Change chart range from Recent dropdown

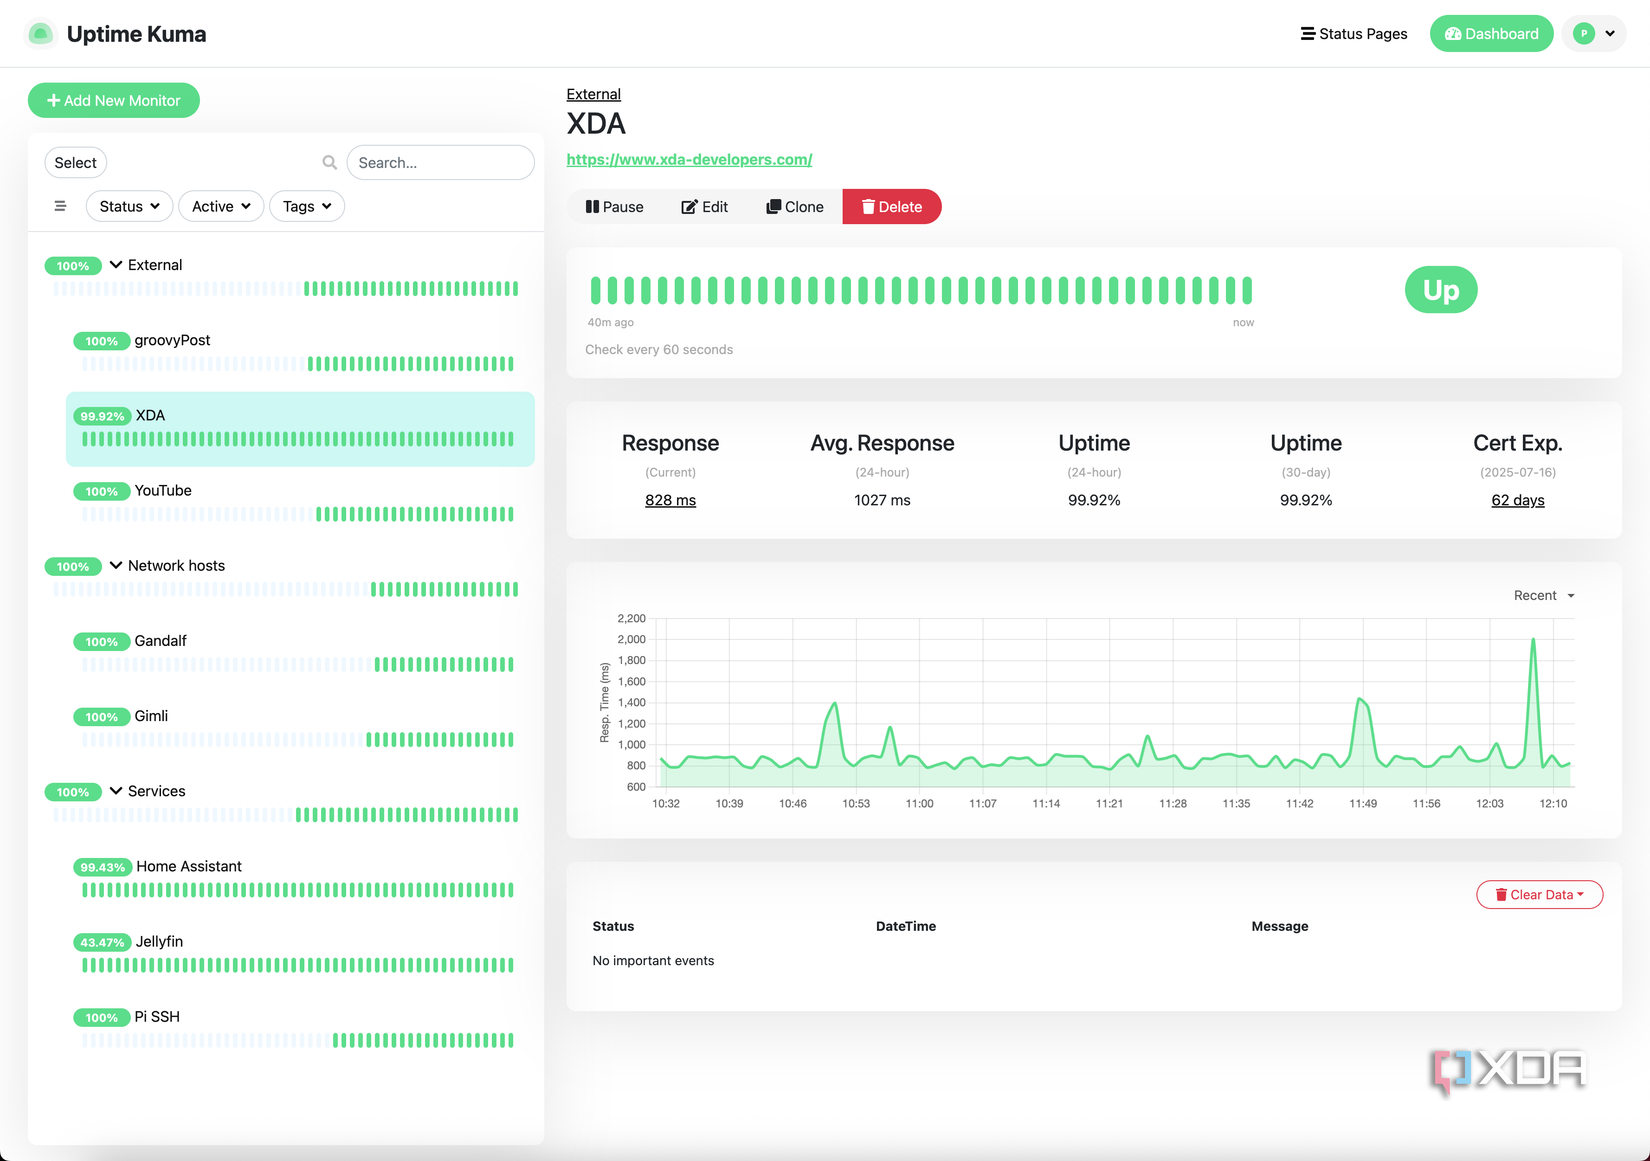click(1542, 595)
